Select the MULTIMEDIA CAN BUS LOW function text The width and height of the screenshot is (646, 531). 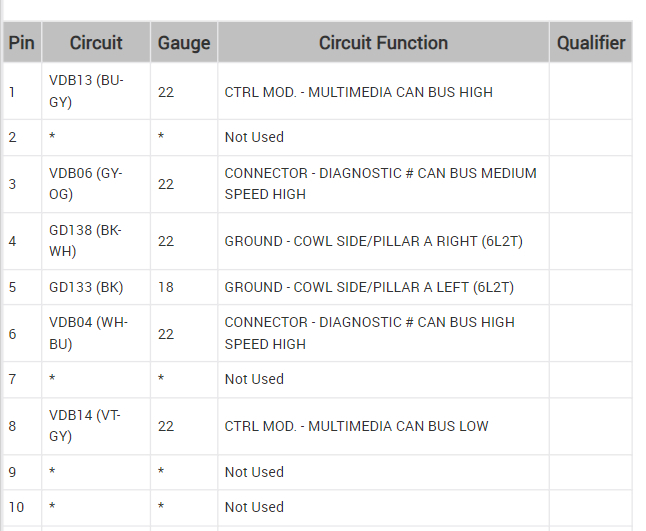point(356,426)
